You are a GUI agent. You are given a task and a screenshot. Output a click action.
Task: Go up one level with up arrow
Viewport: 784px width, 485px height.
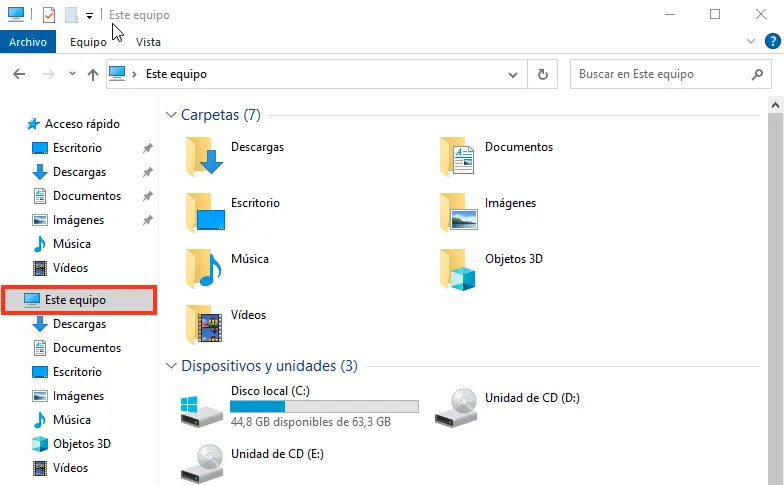pos(92,74)
